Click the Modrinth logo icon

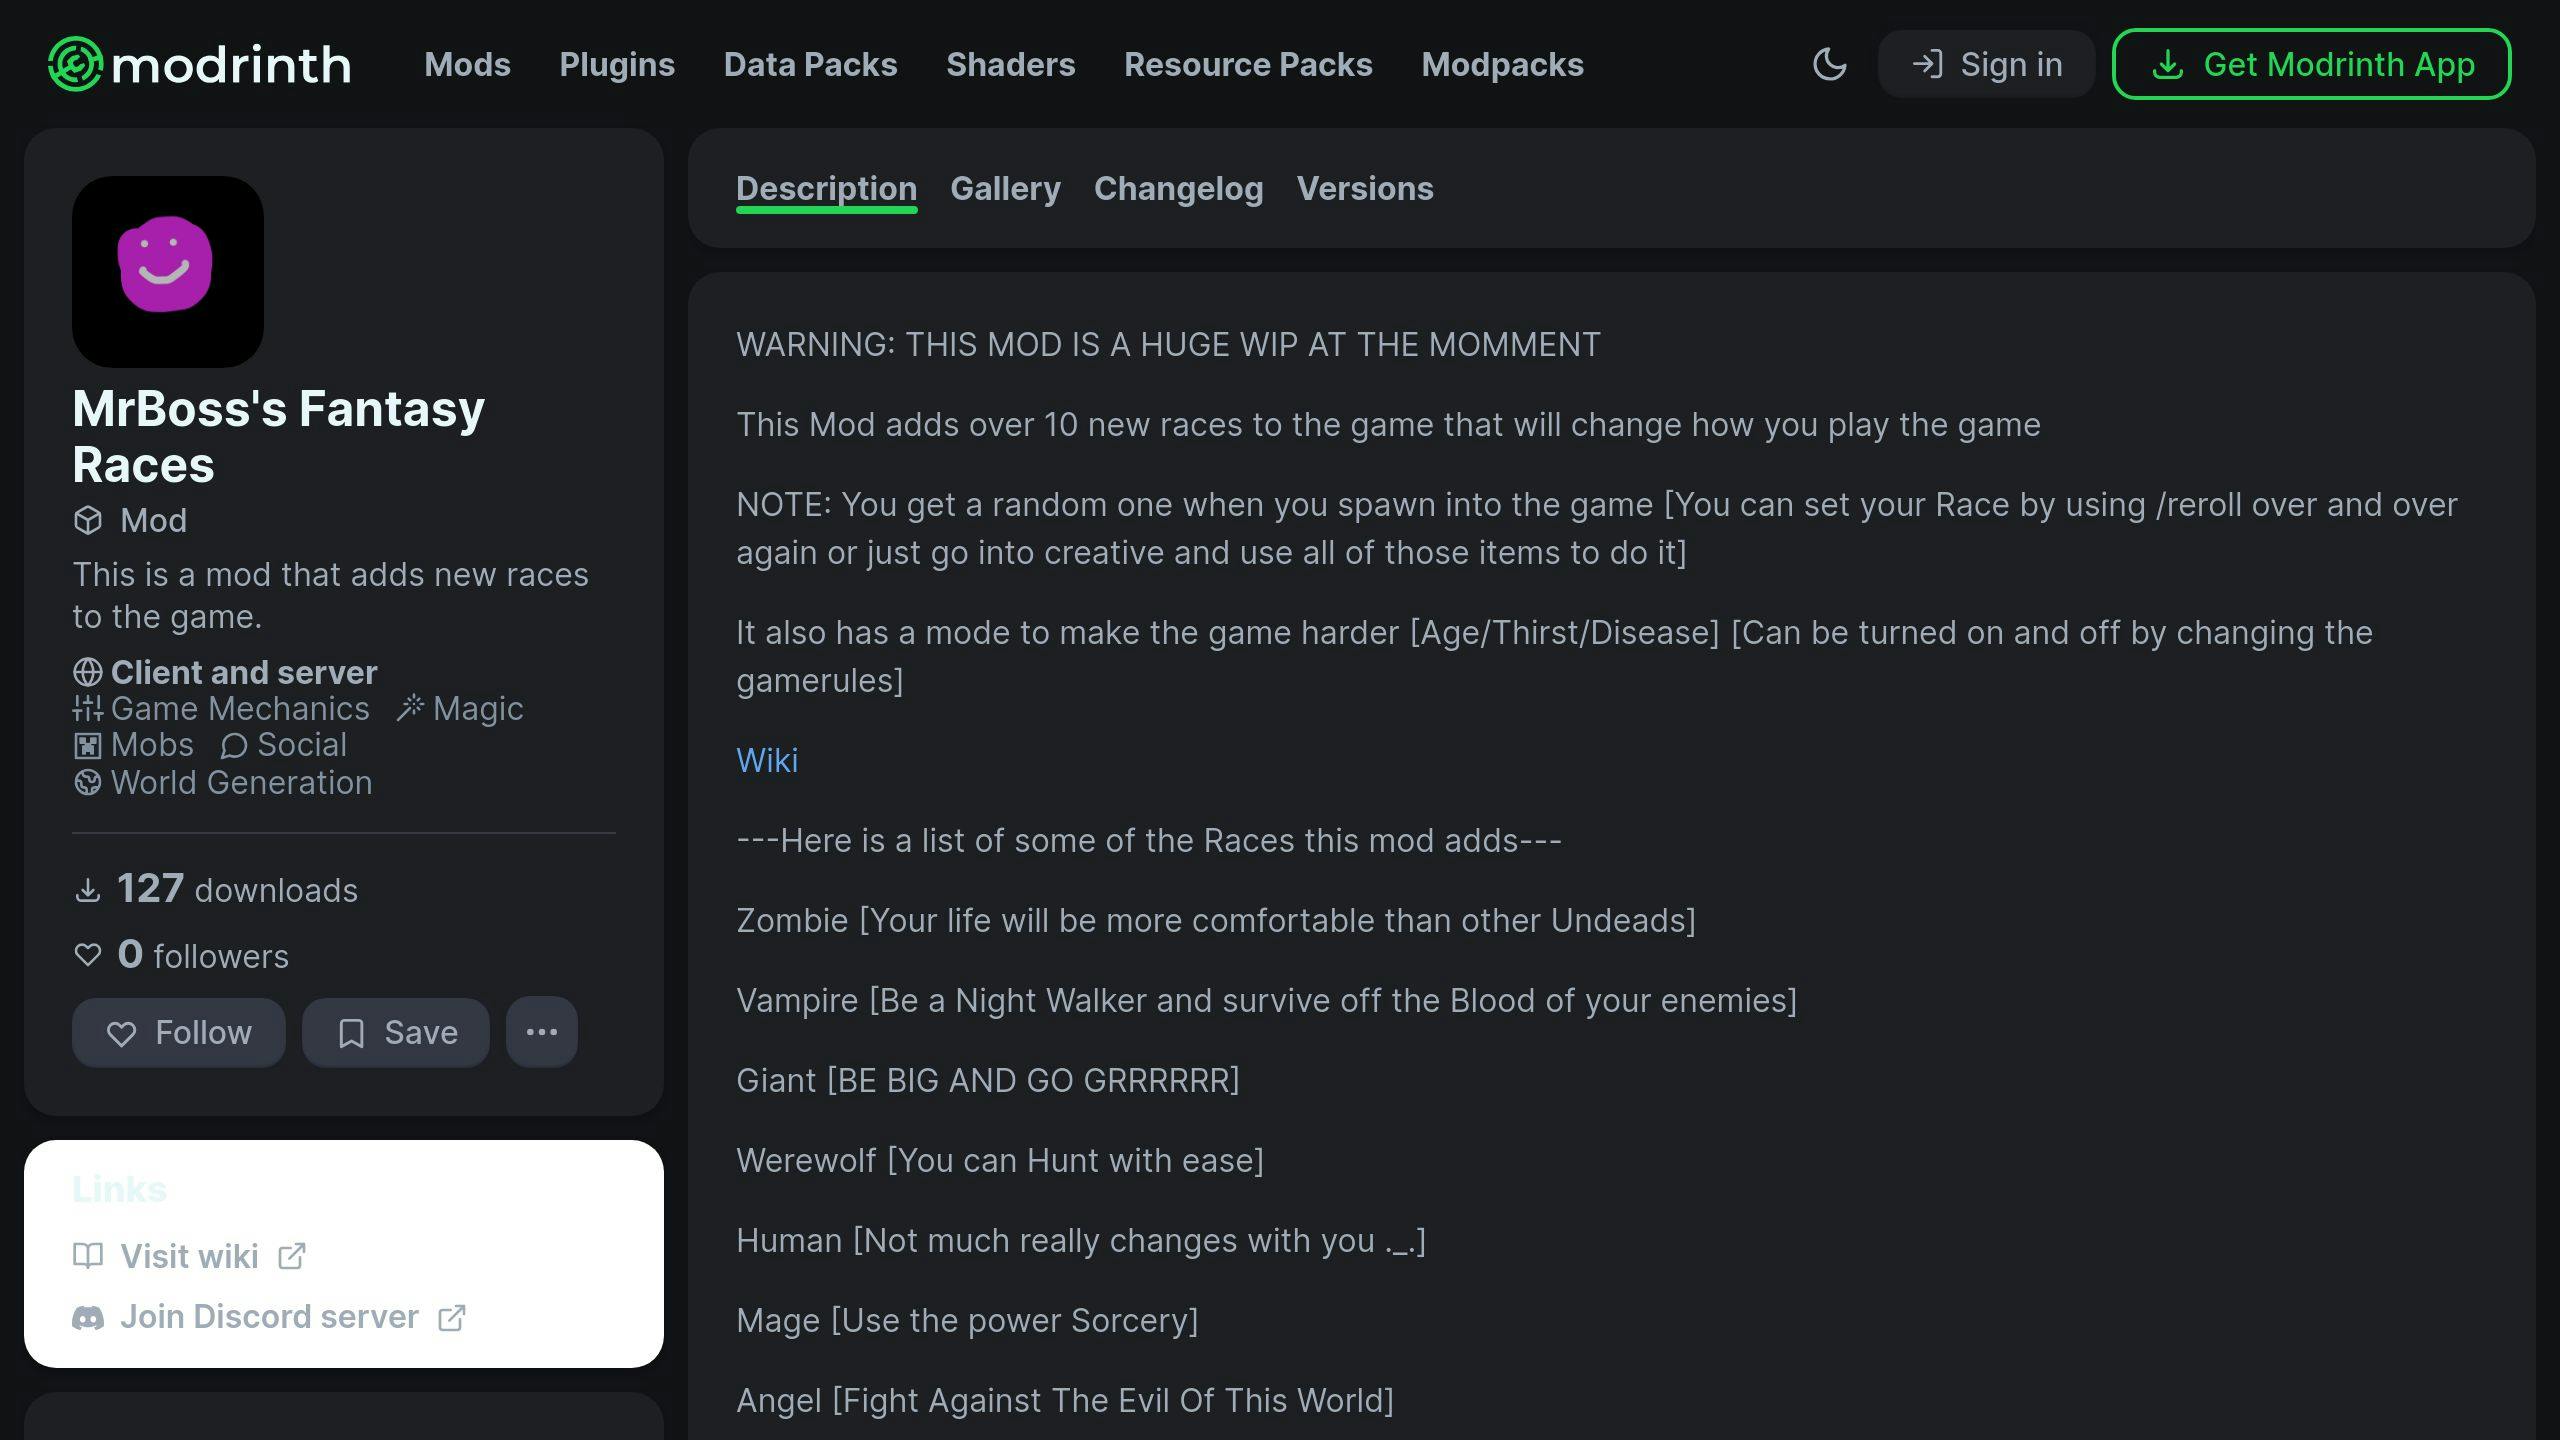click(69, 63)
